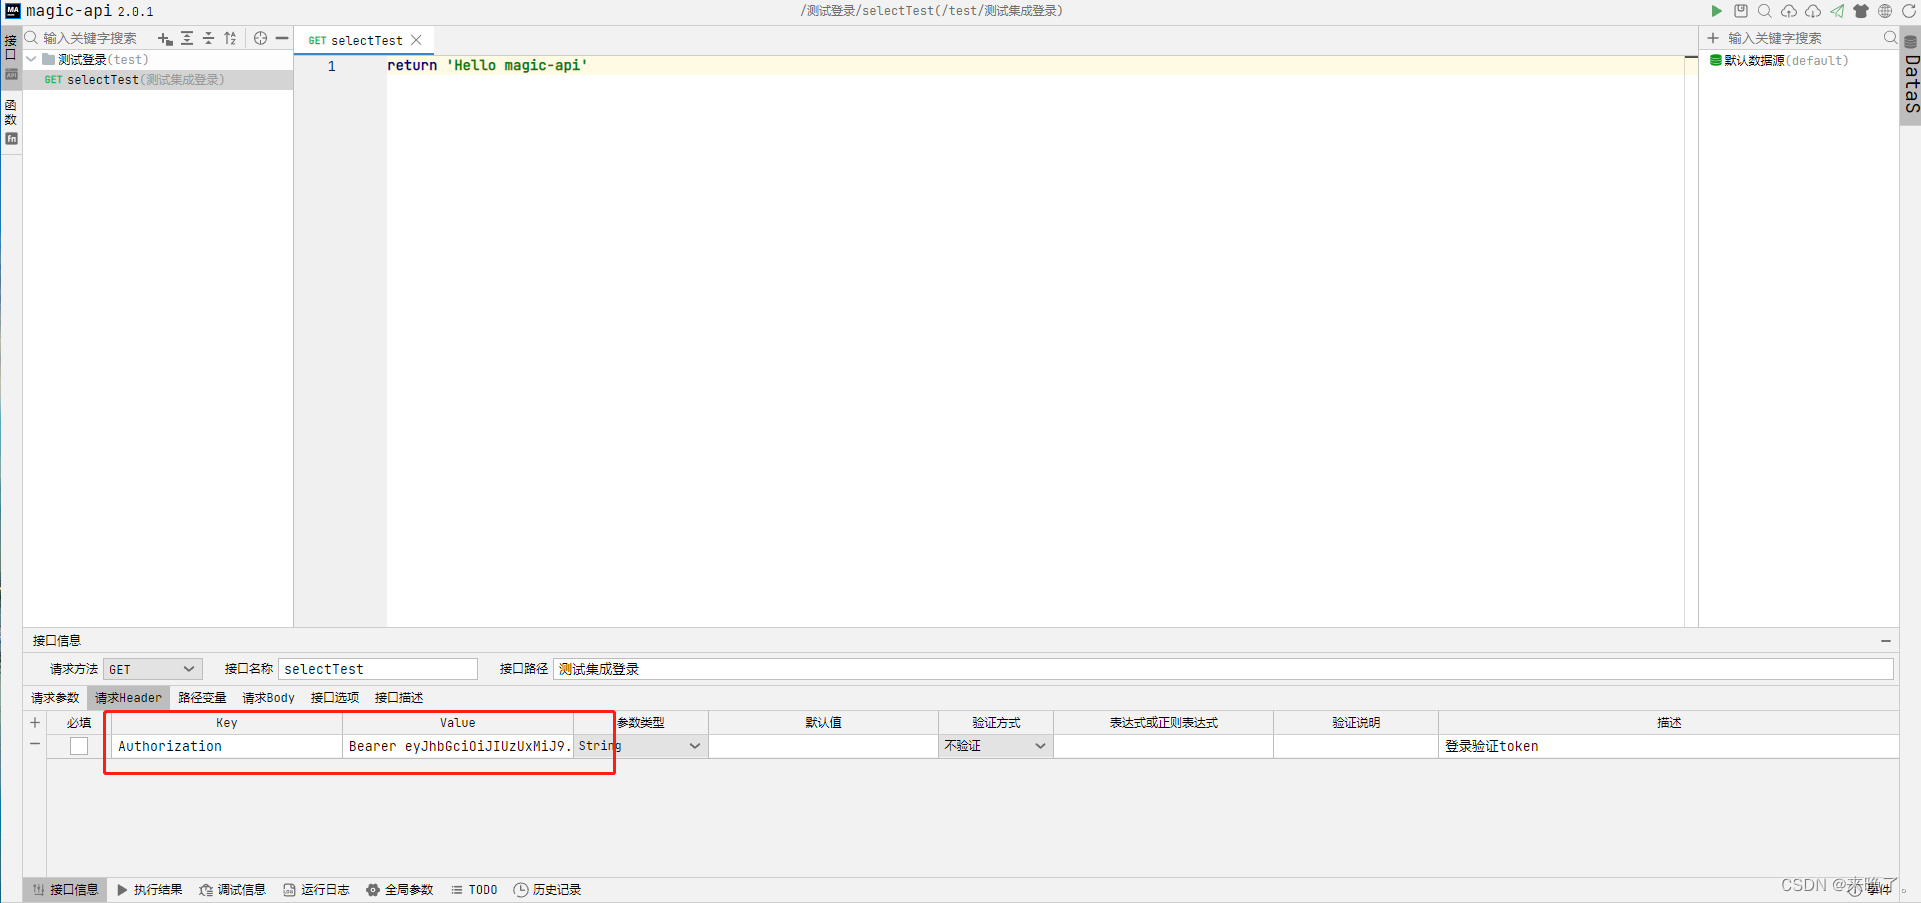Click 登录验证token description cell
This screenshot has width=1921, height=903.
pyautogui.click(x=1668, y=746)
